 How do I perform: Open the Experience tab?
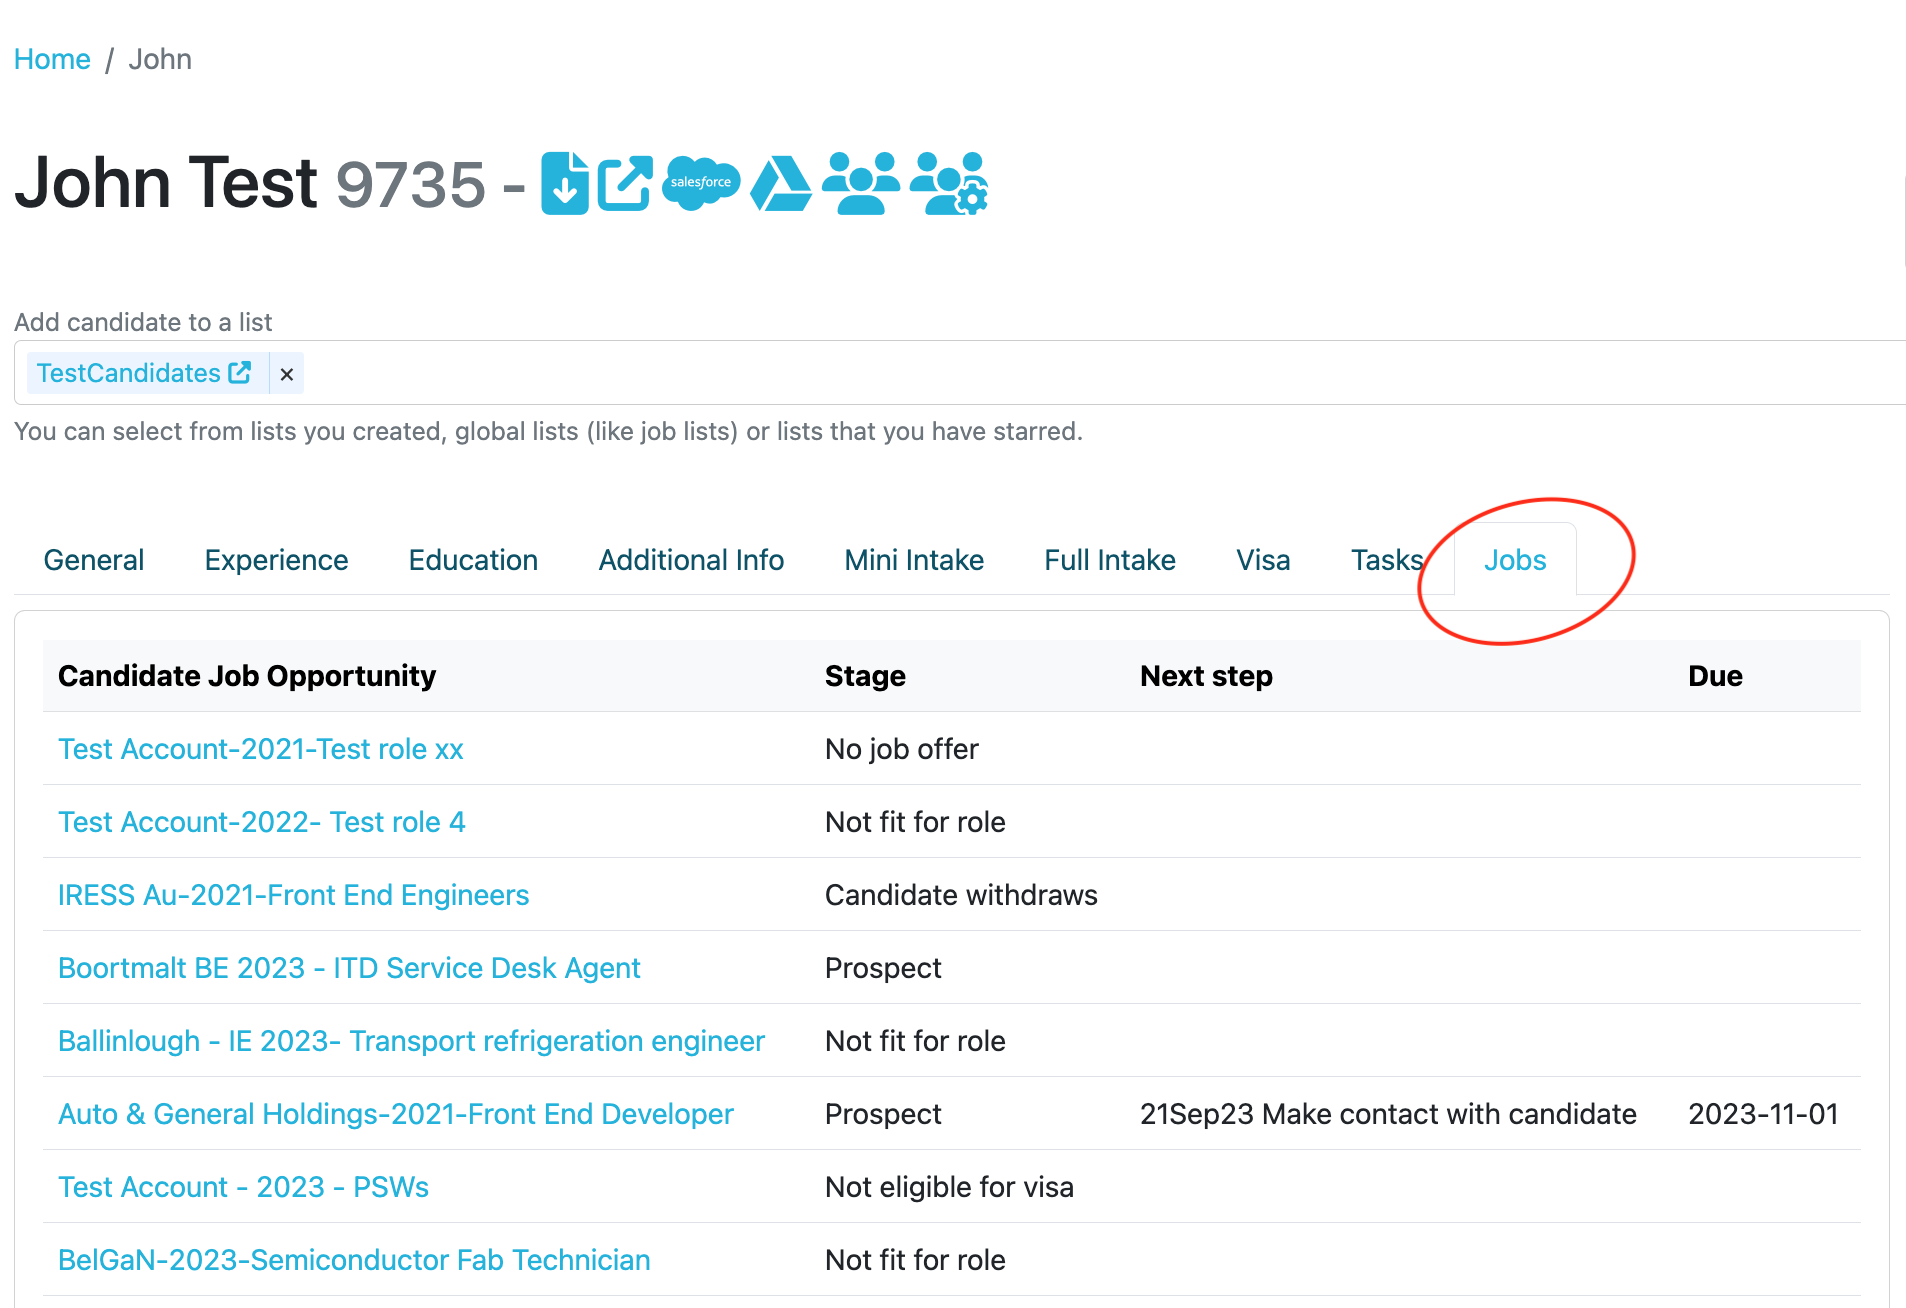(x=276, y=560)
